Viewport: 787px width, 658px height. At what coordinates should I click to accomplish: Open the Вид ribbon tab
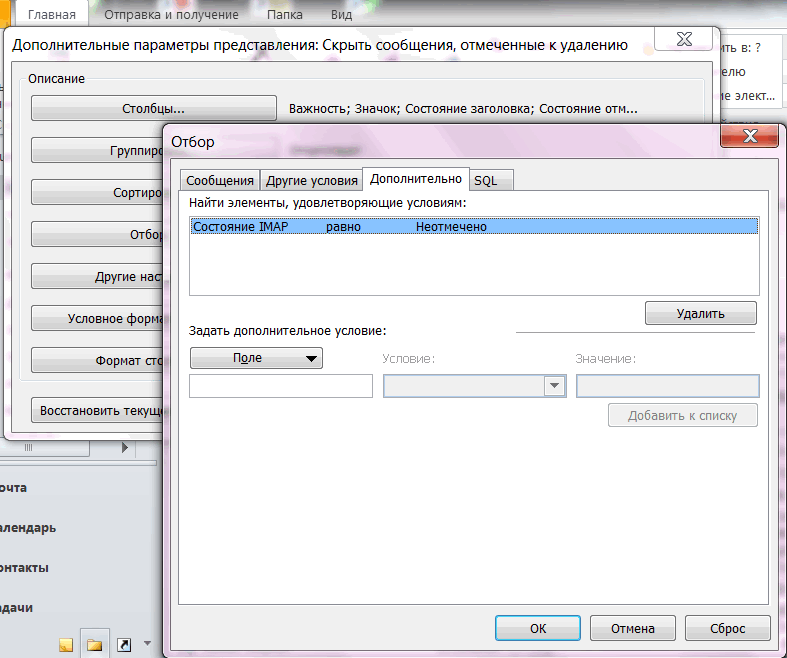(341, 15)
